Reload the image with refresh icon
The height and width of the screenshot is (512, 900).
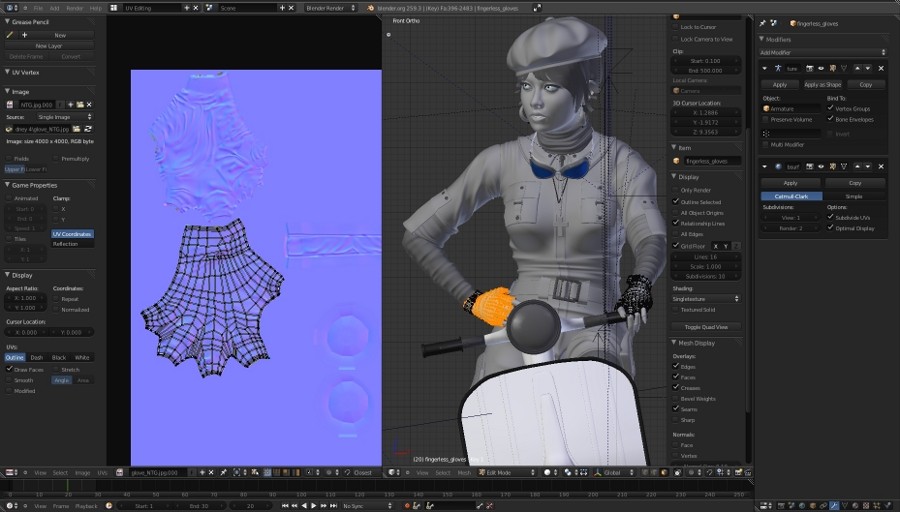(88, 129)
